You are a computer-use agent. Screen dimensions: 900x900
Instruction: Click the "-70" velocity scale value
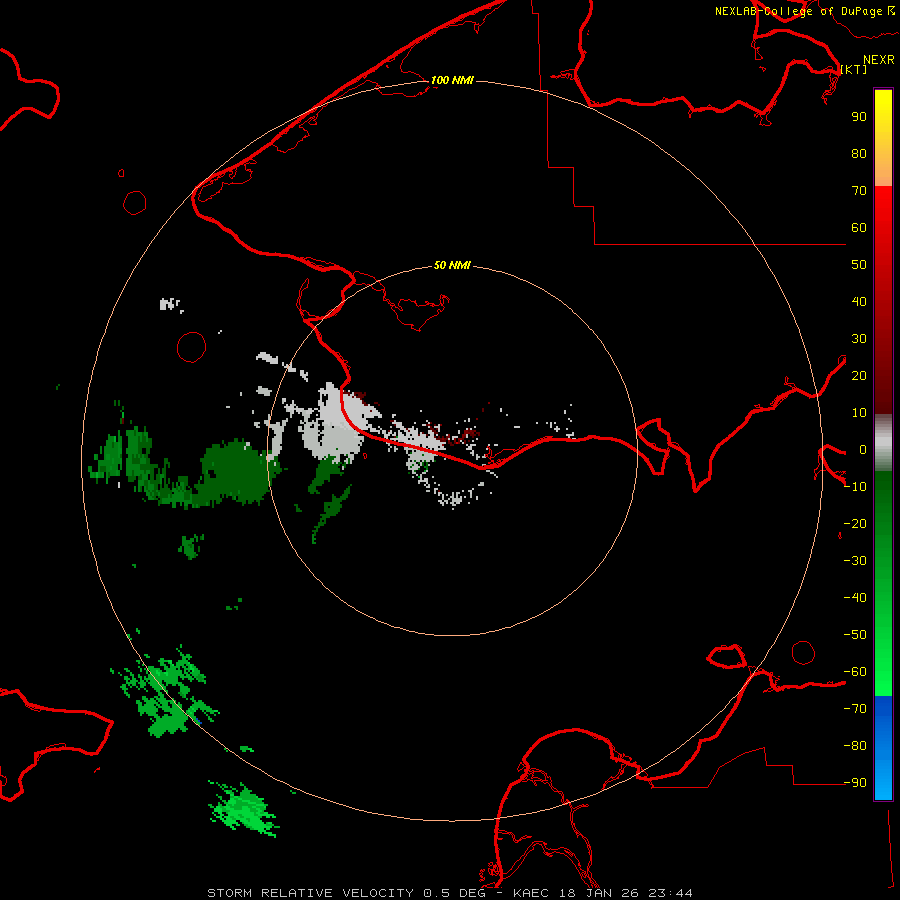(855, 709)
